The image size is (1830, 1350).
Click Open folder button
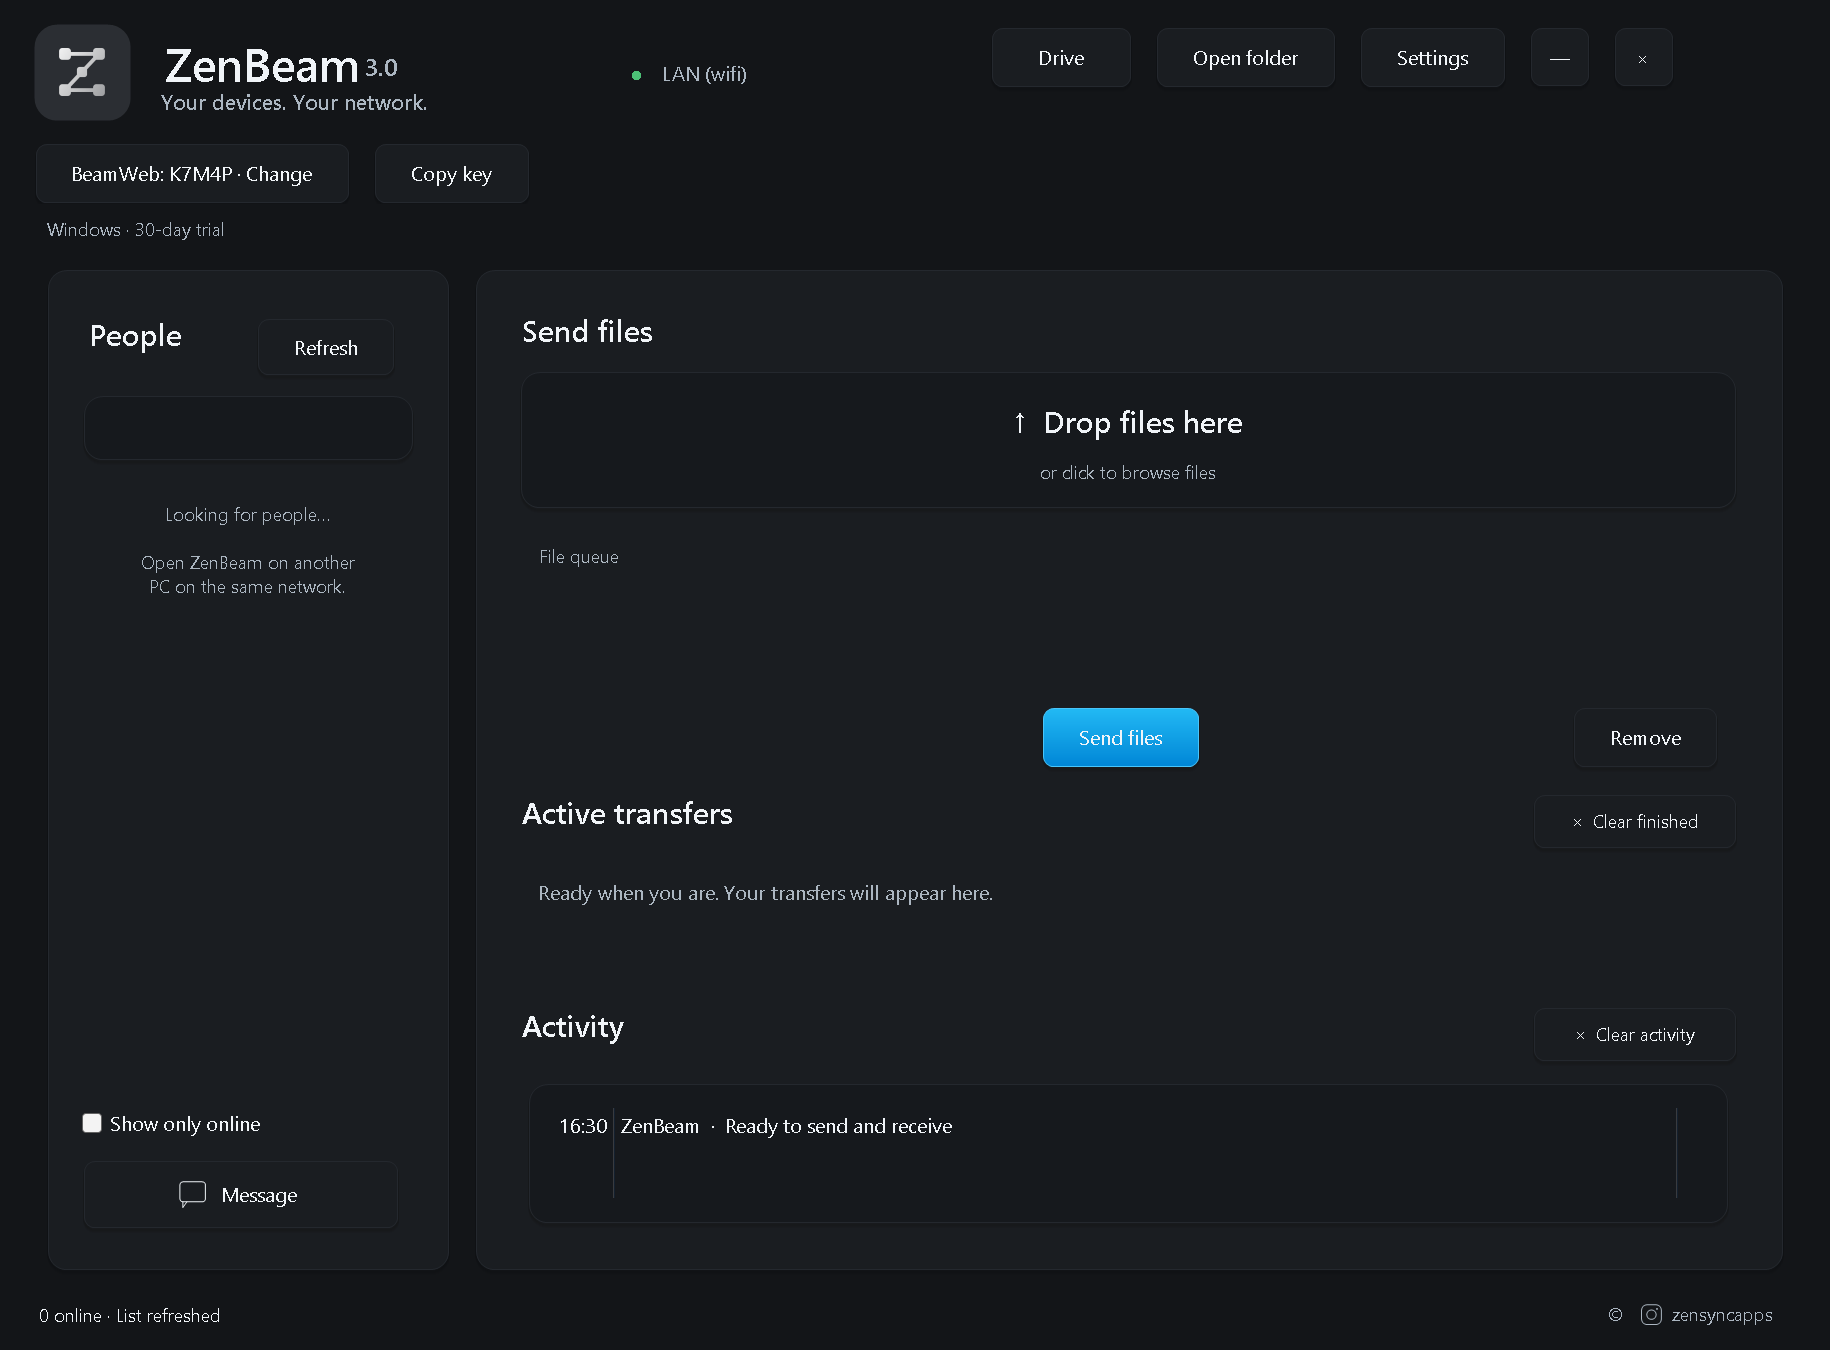tap(1245, 58)
